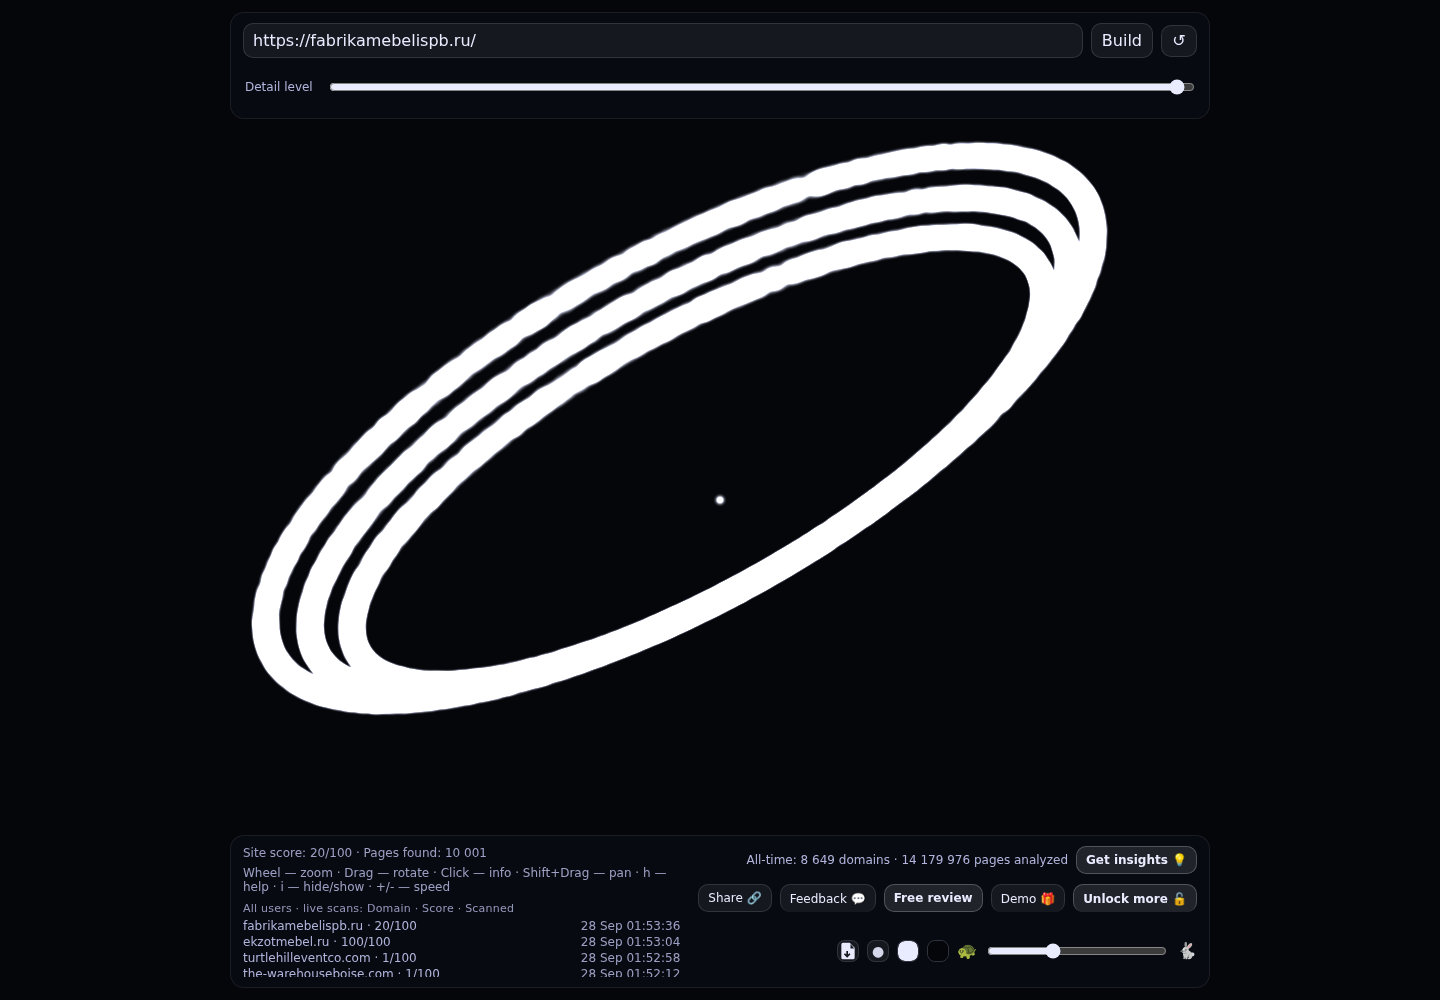Screen dimensions: 1440x1000
Task: Click the rabbit fast-speed icon
Action: point(1187,951)
